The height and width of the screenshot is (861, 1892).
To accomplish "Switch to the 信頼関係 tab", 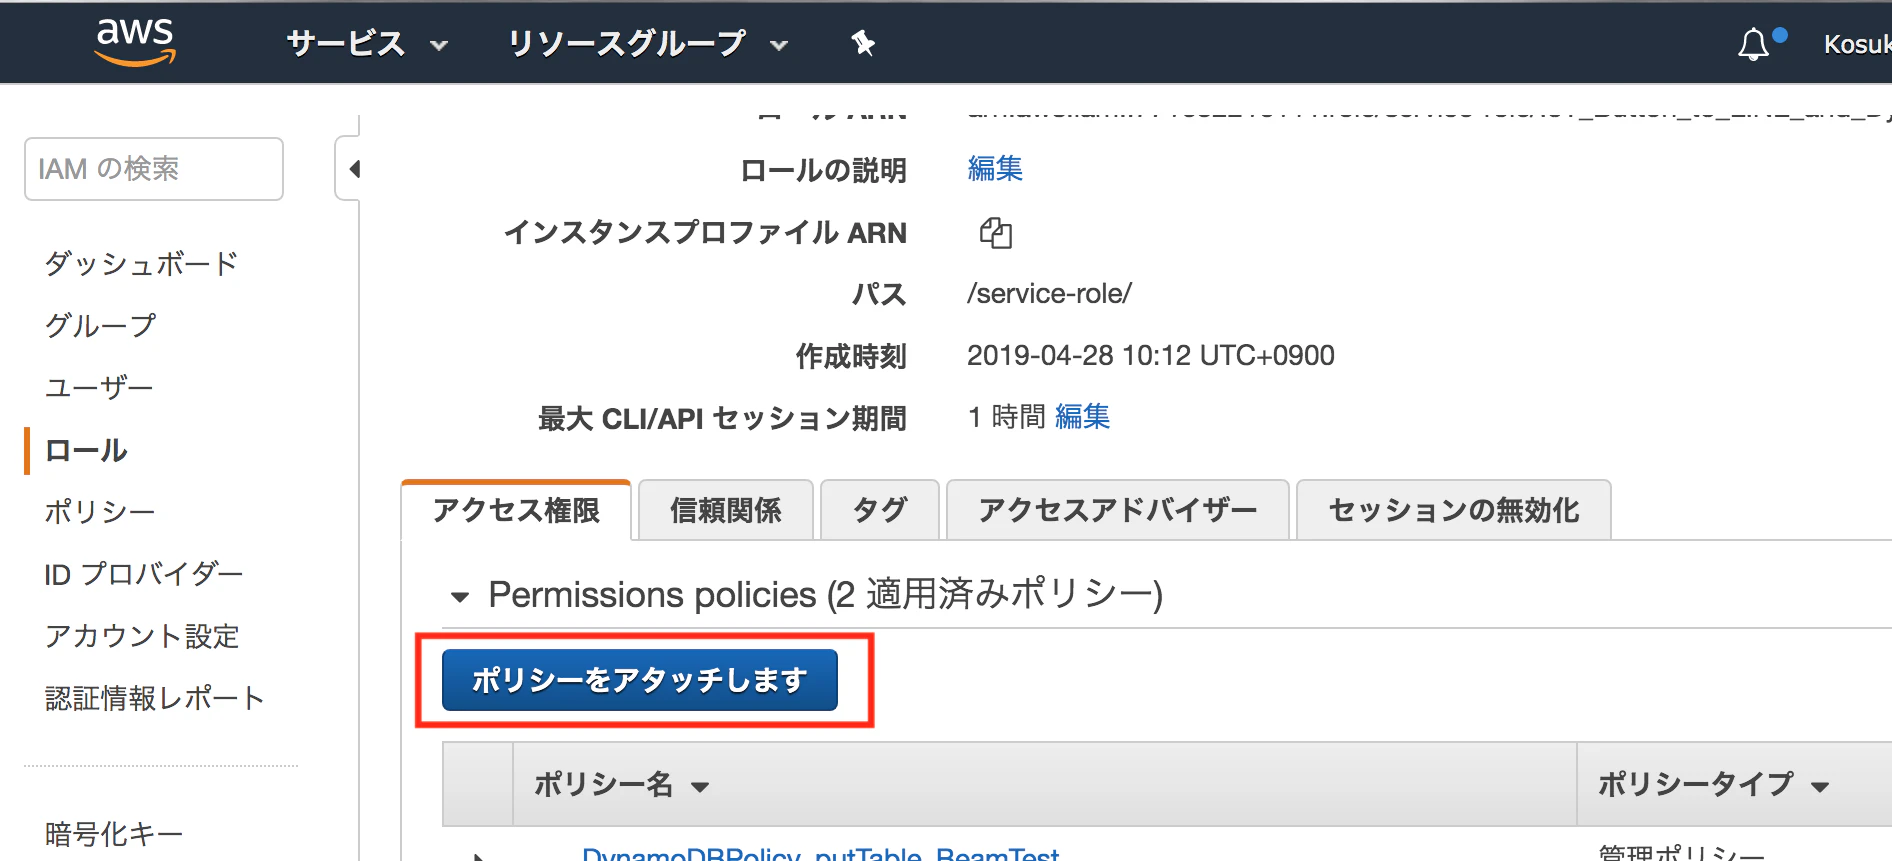I will 726,510.
